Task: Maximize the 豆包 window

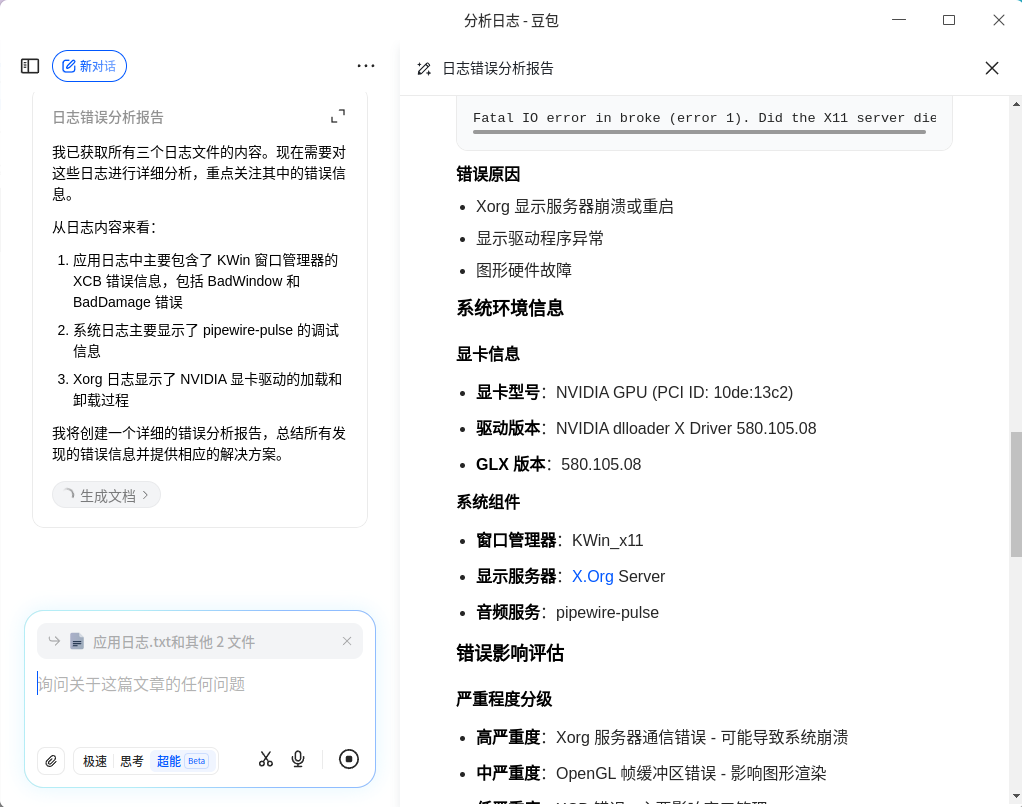Action: point(949,20)
